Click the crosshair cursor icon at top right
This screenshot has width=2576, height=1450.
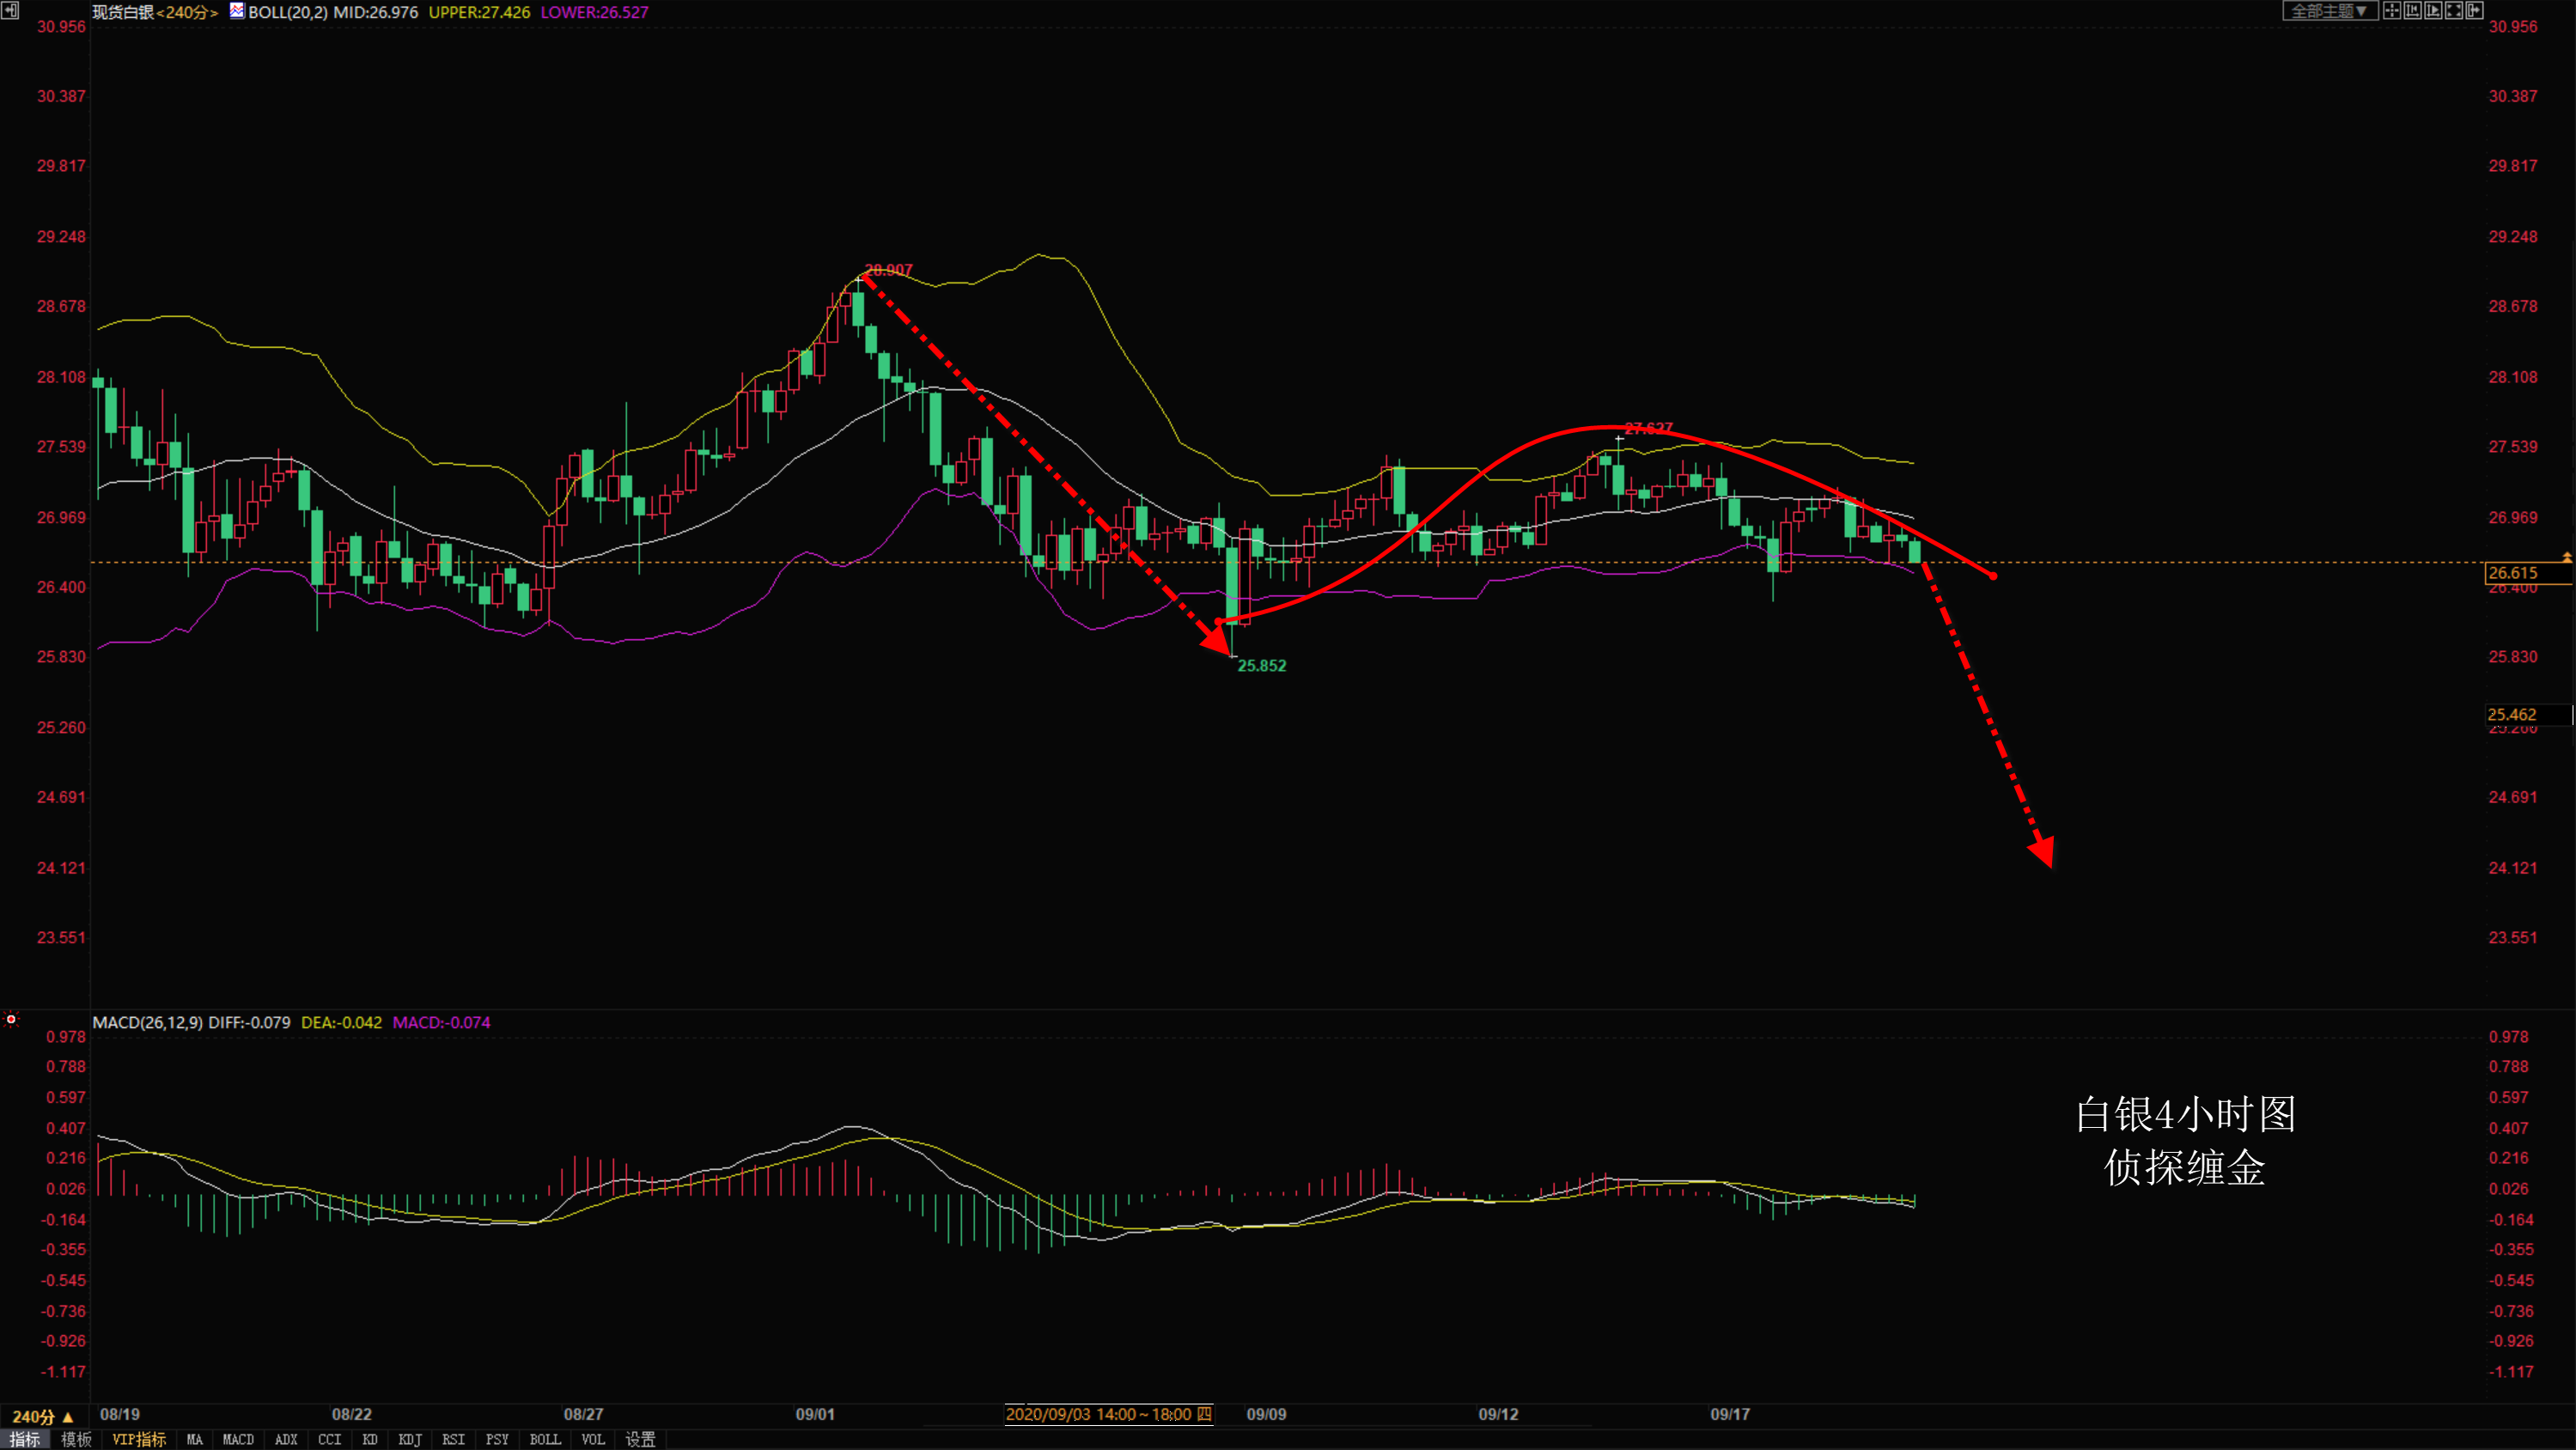(x=2393, y=10)
